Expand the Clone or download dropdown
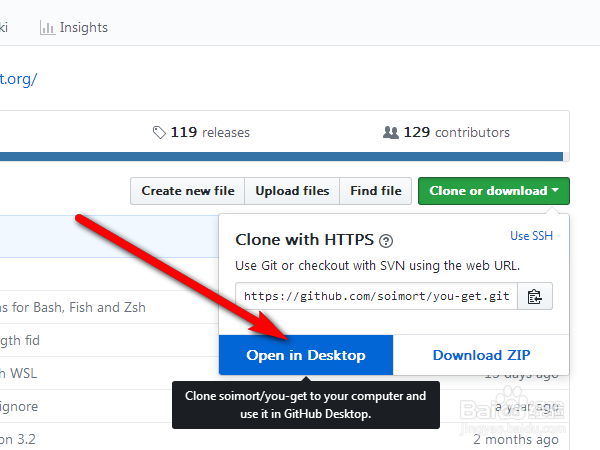 494,191
